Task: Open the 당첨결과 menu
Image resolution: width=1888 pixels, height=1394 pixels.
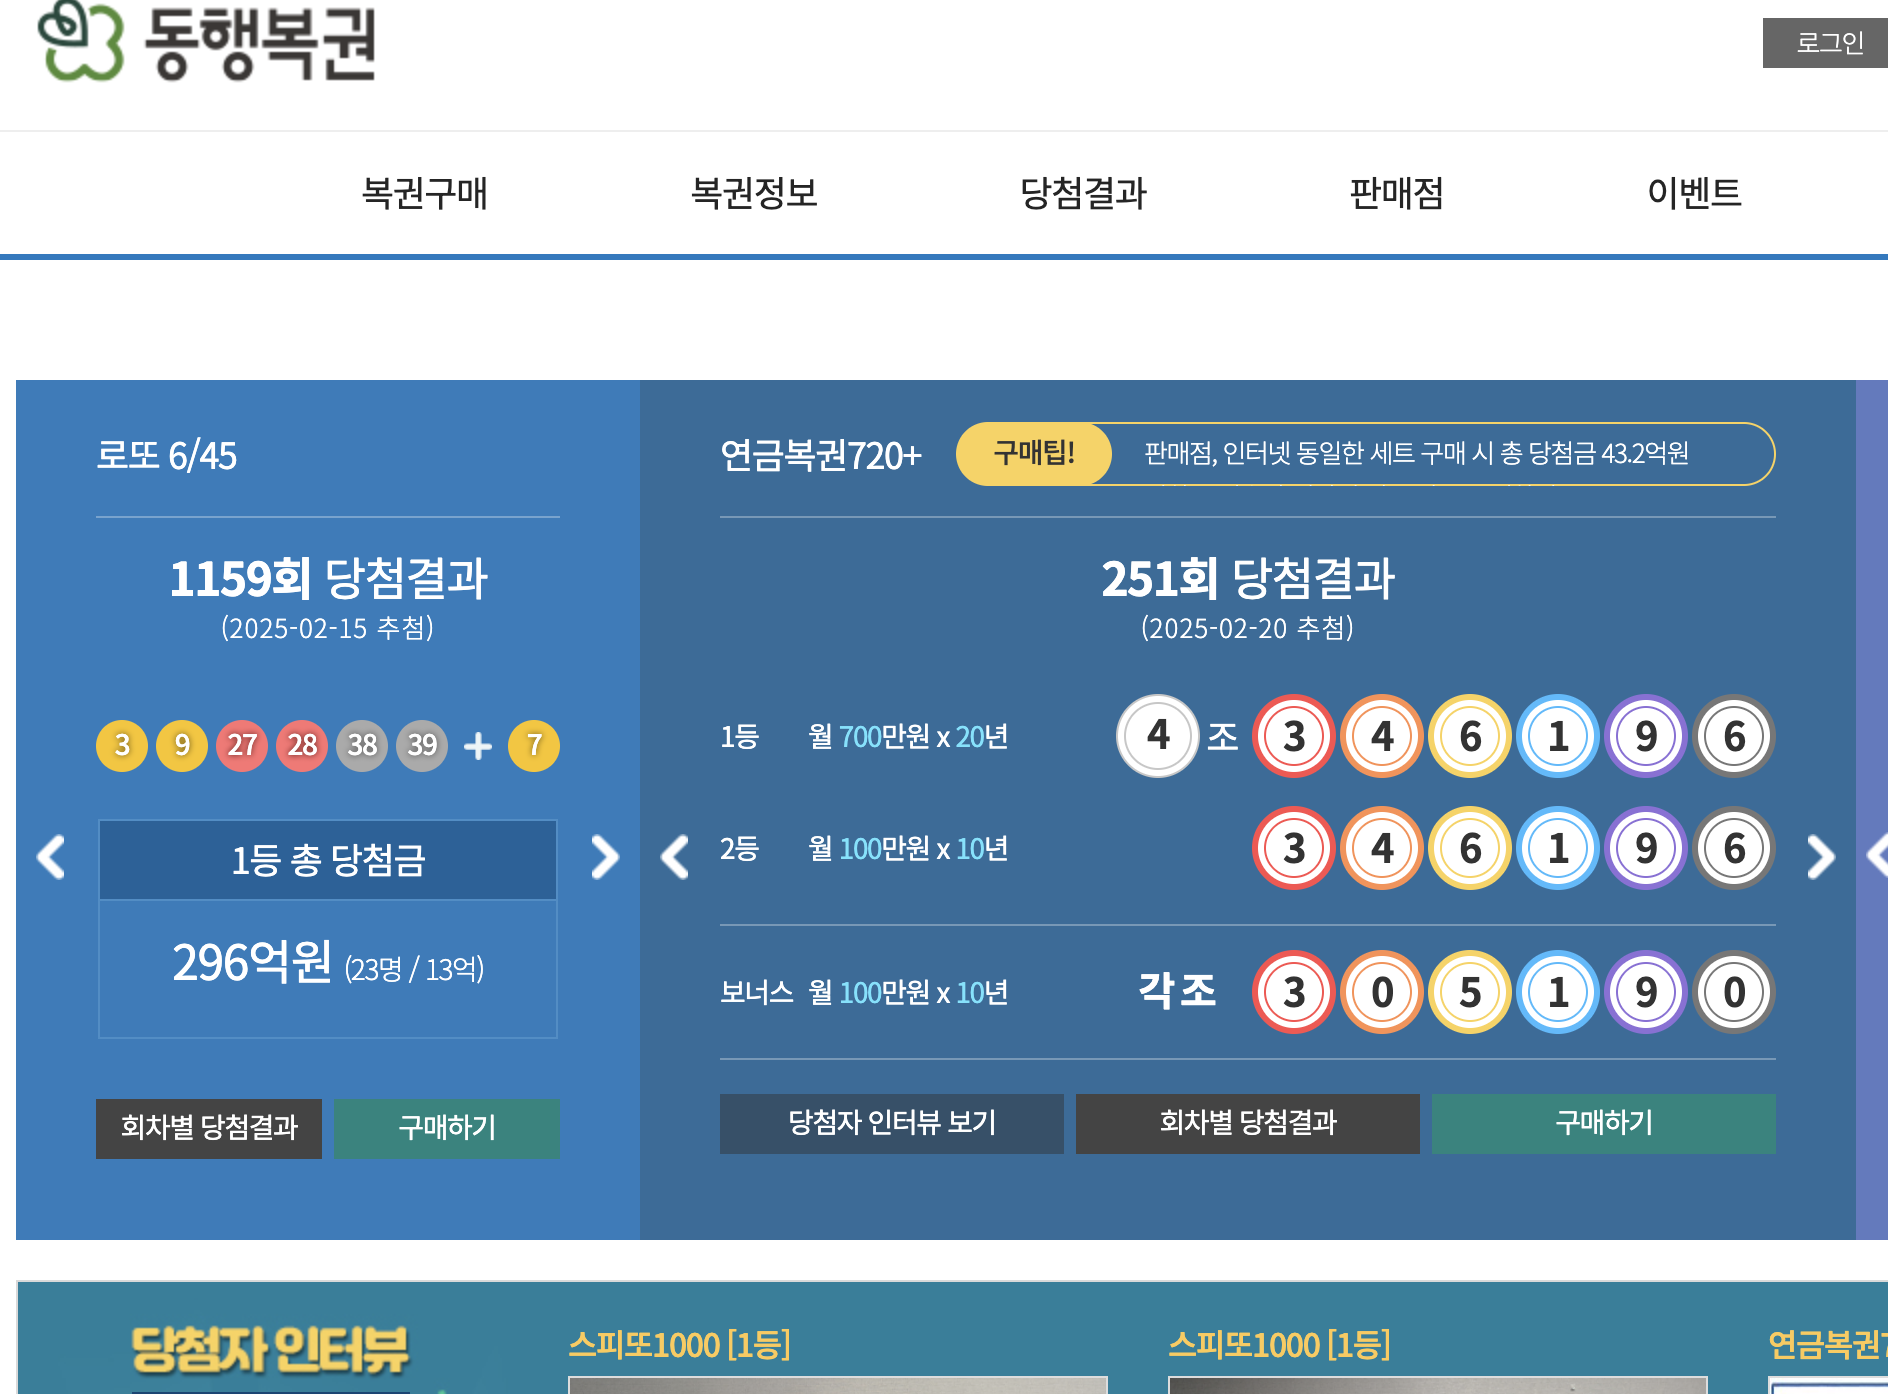Action: click(1083, 193)
